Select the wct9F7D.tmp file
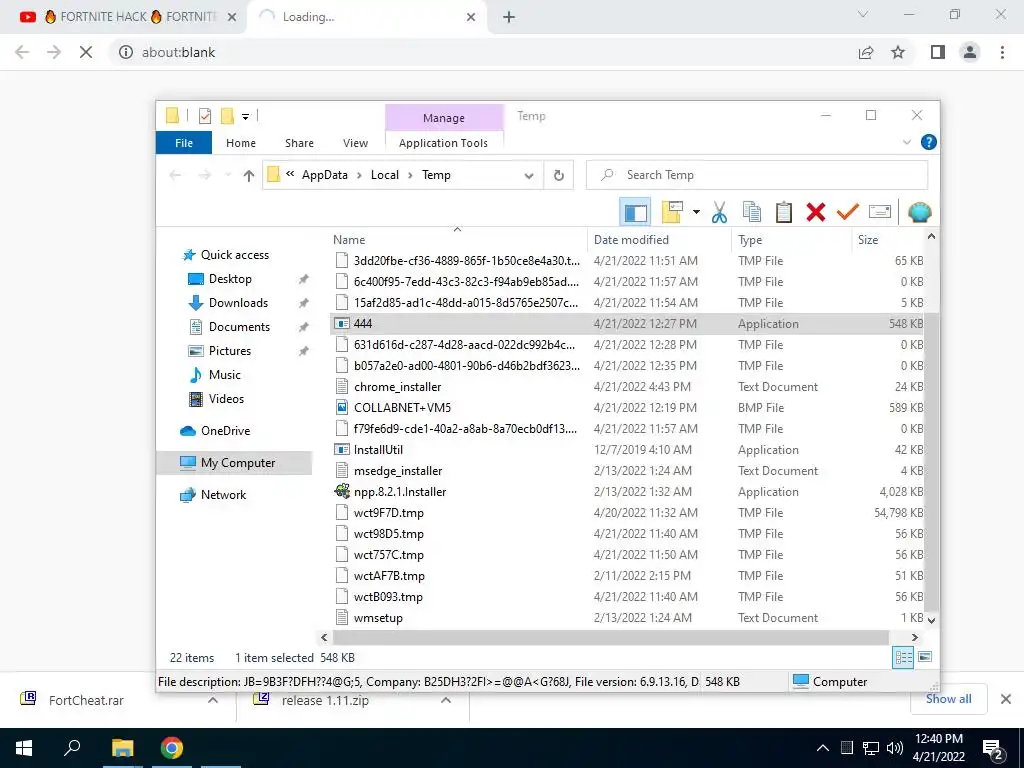 pyautogui.click(x=628, y=513)
